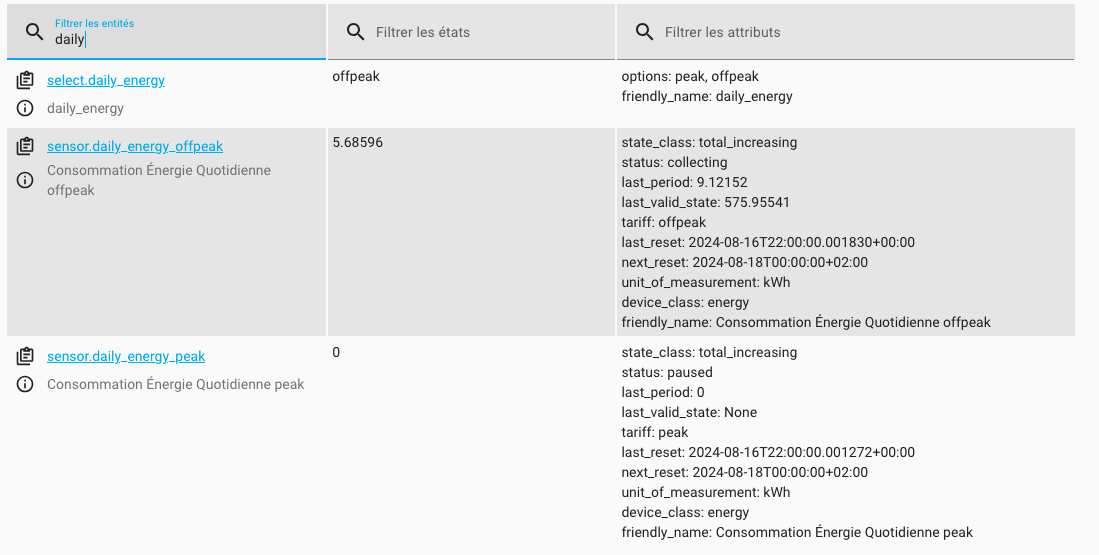Click the magnifier icon beside Filtrer les états
This screenshot has height=555, width=1099.
tap(355, 32)
